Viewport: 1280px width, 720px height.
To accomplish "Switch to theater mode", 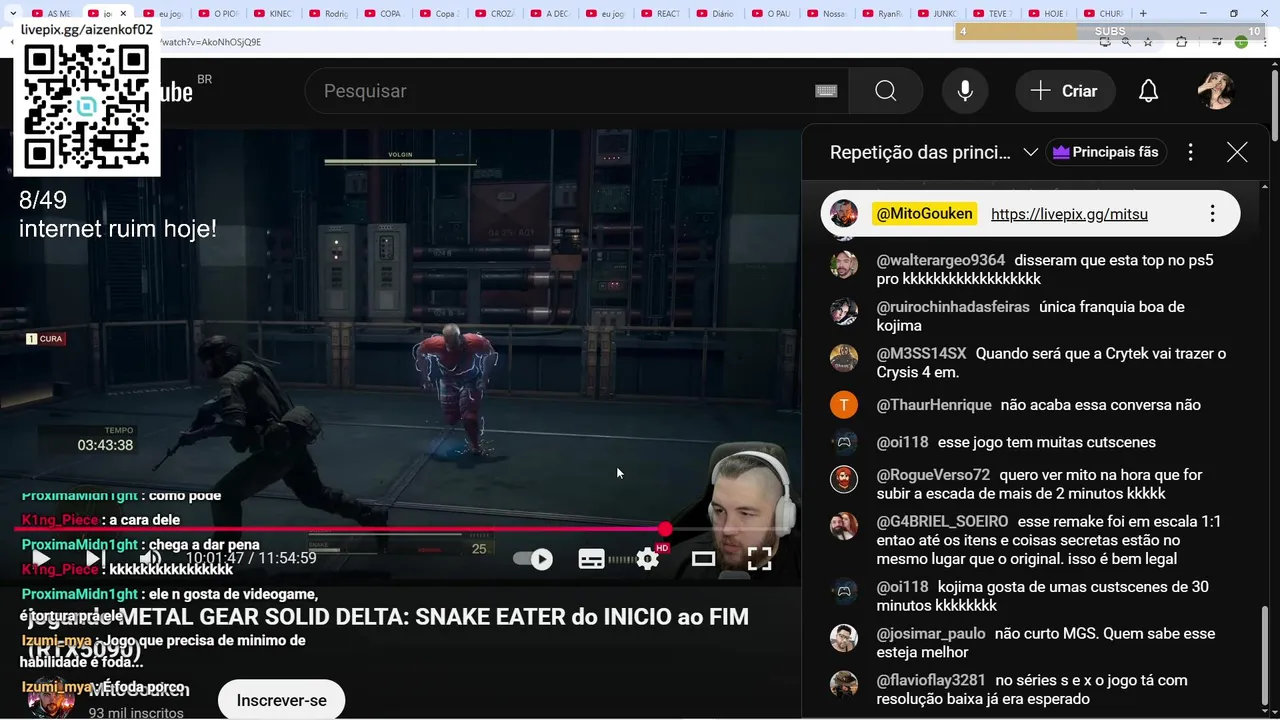I will [x=704, y=559].
